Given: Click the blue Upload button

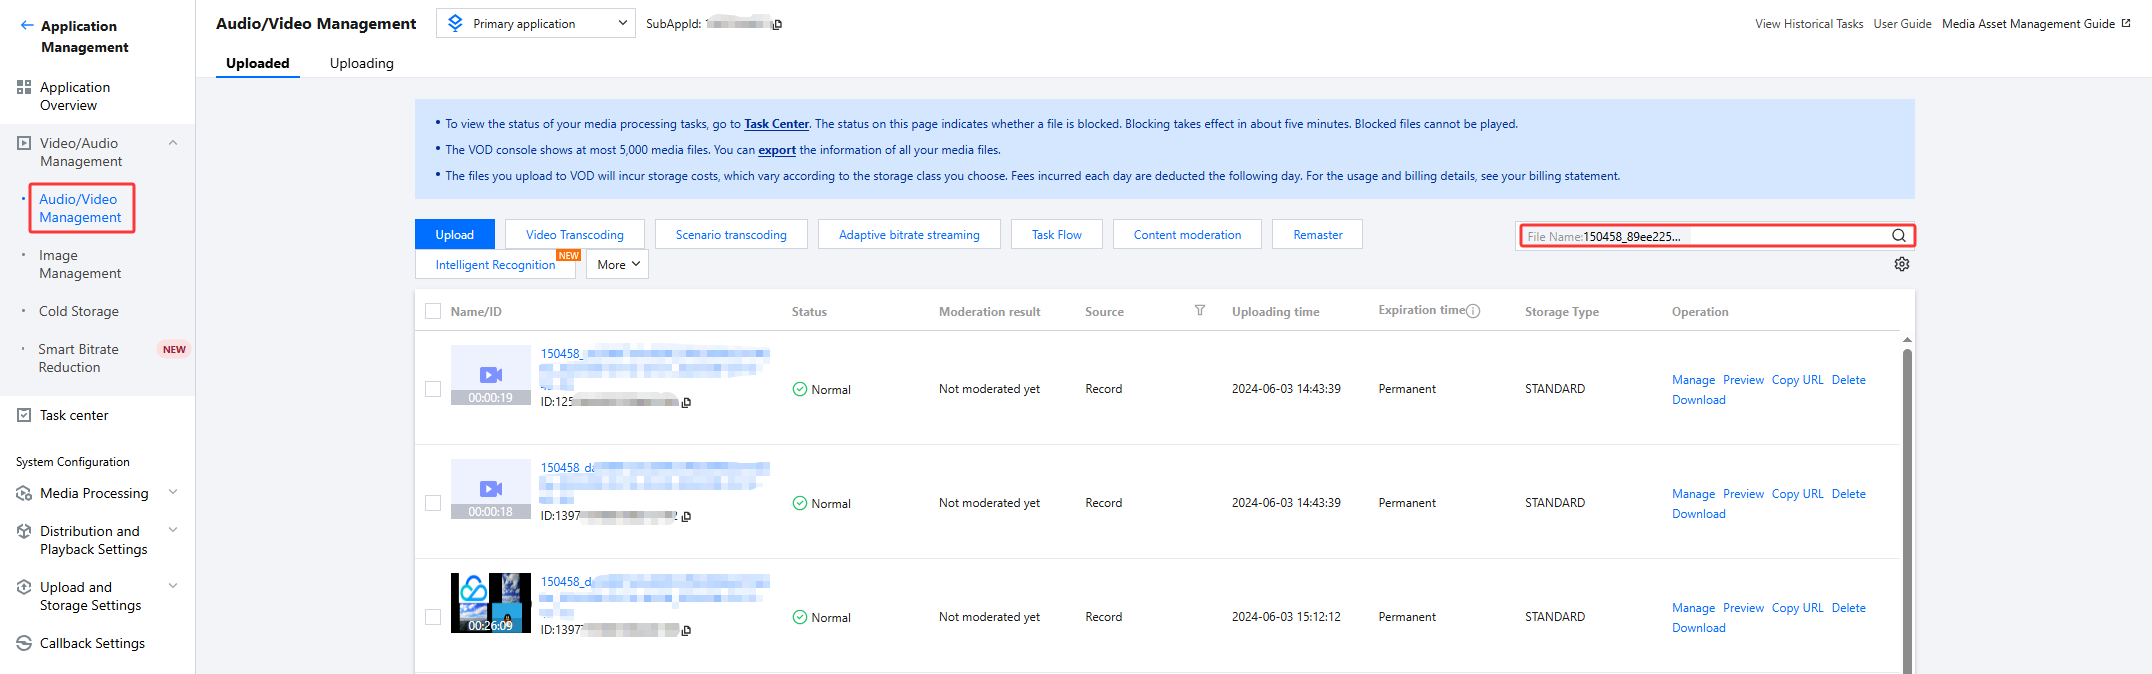Looking at the screenshot, I should coord(454,235).
